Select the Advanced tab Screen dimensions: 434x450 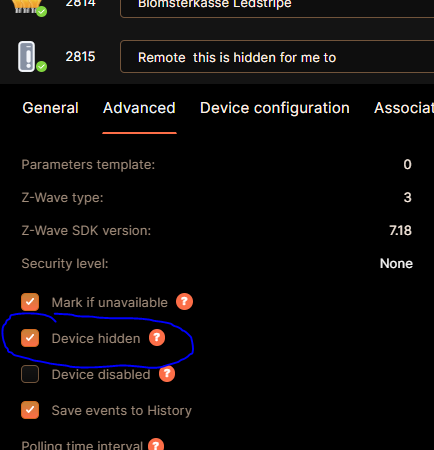click(x=139, y=108)
